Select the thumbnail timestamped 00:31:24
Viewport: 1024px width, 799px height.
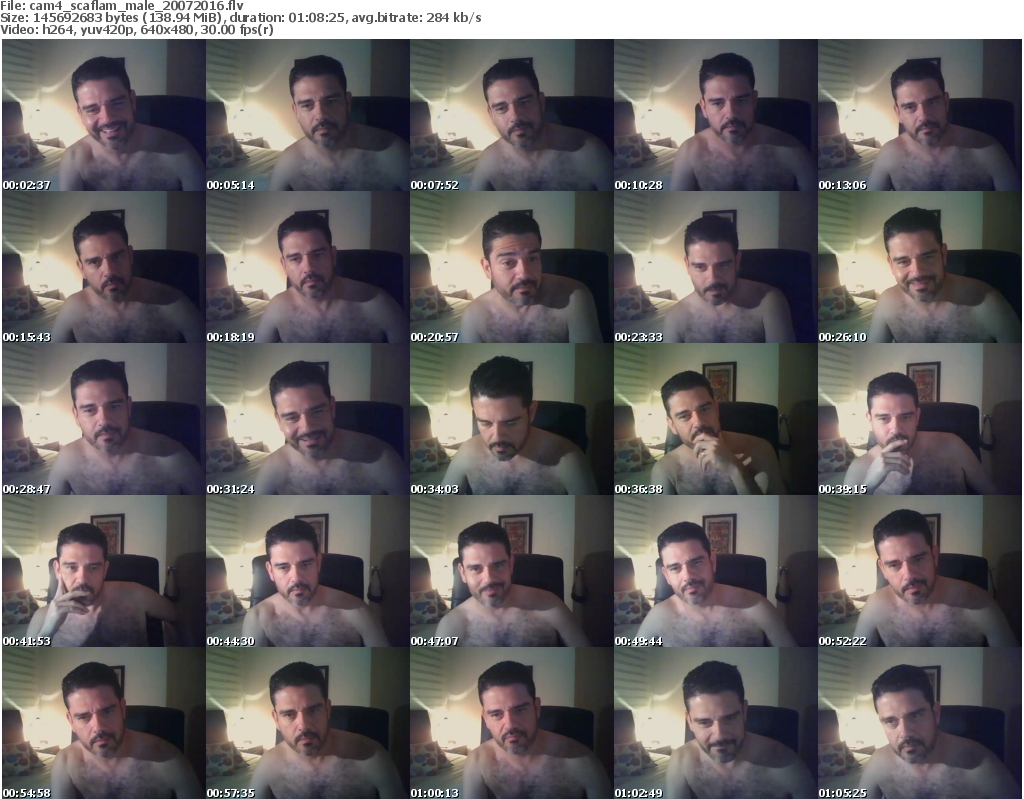pos(308,419)
